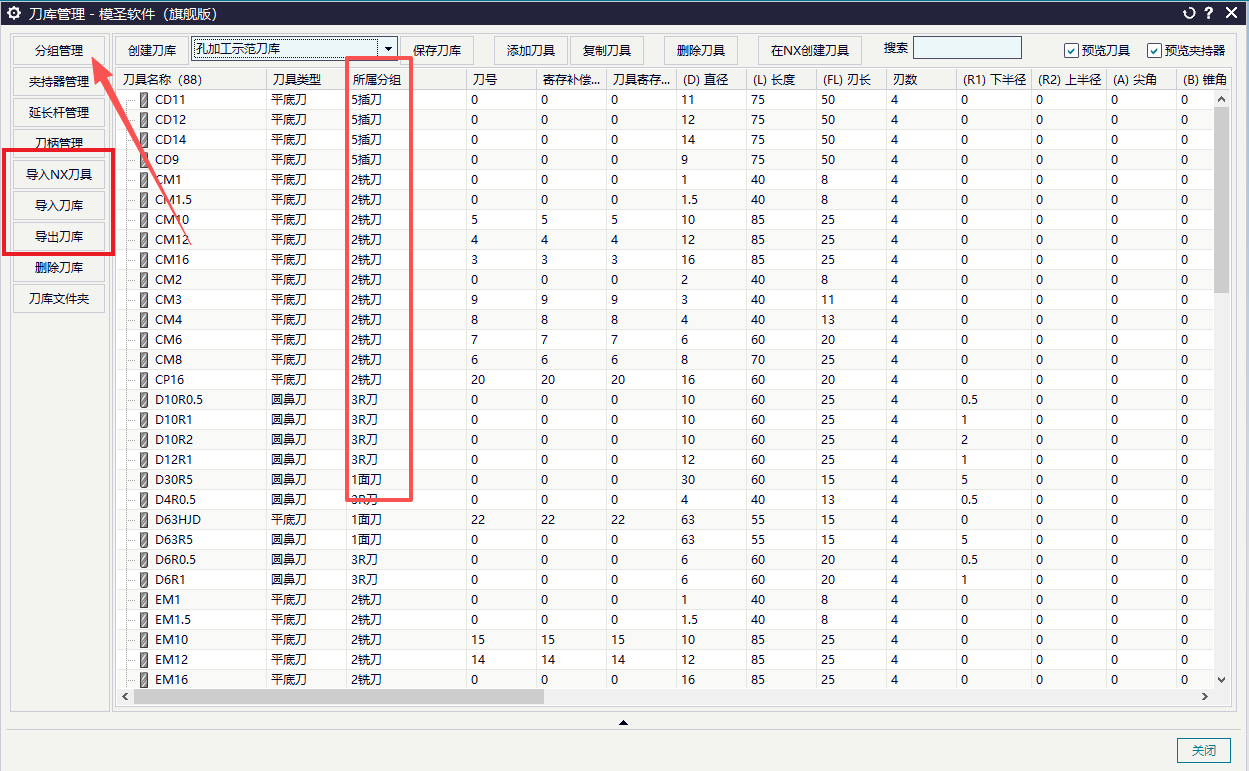Click 导入刀库 import library button
The image size is (1249, 771).
[59, 206]
